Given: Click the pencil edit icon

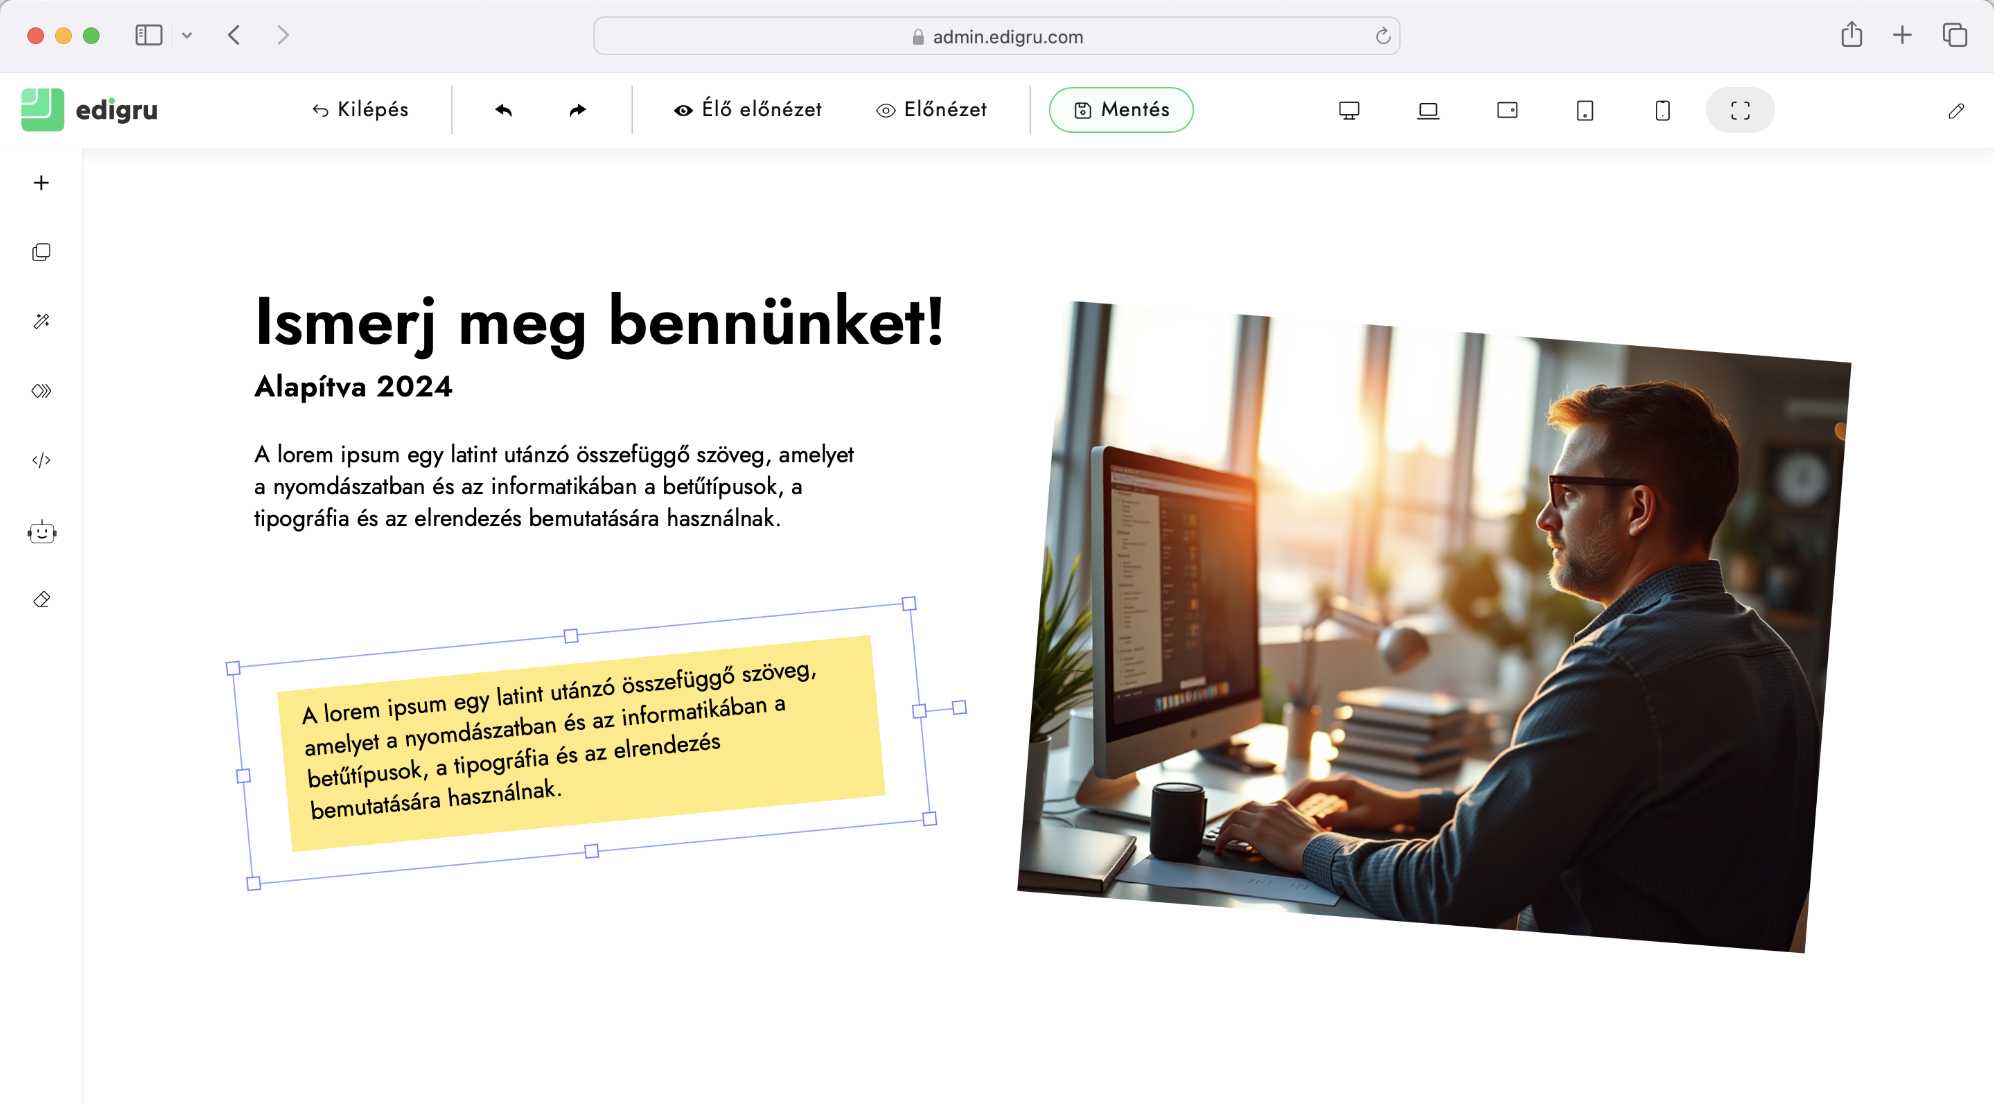Looking at the screenshot, I should [x=1956, y=113].
